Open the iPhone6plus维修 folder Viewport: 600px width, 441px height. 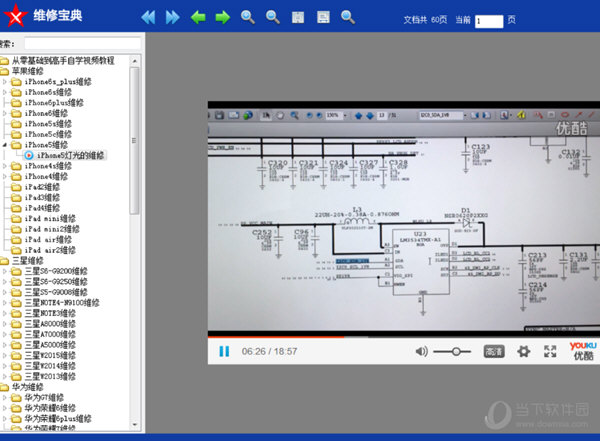[54, 103]
